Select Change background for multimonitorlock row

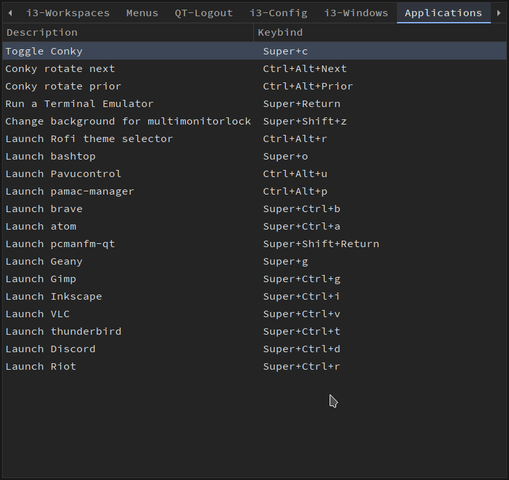[x=255, y=121]
